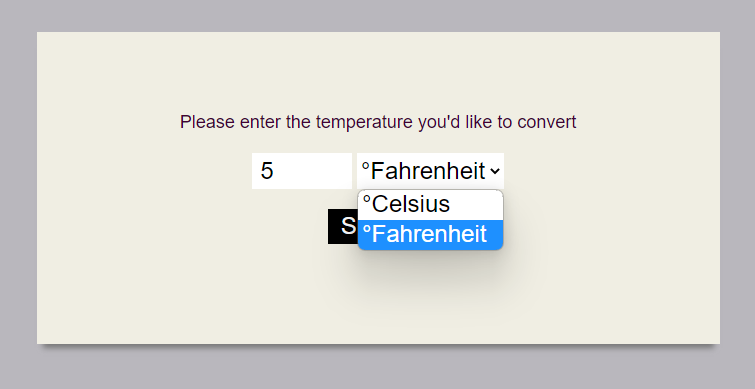Viewport: 755px width, 389px height.
Task: Click the temperature number input showing 5
Action: (302, 171)
